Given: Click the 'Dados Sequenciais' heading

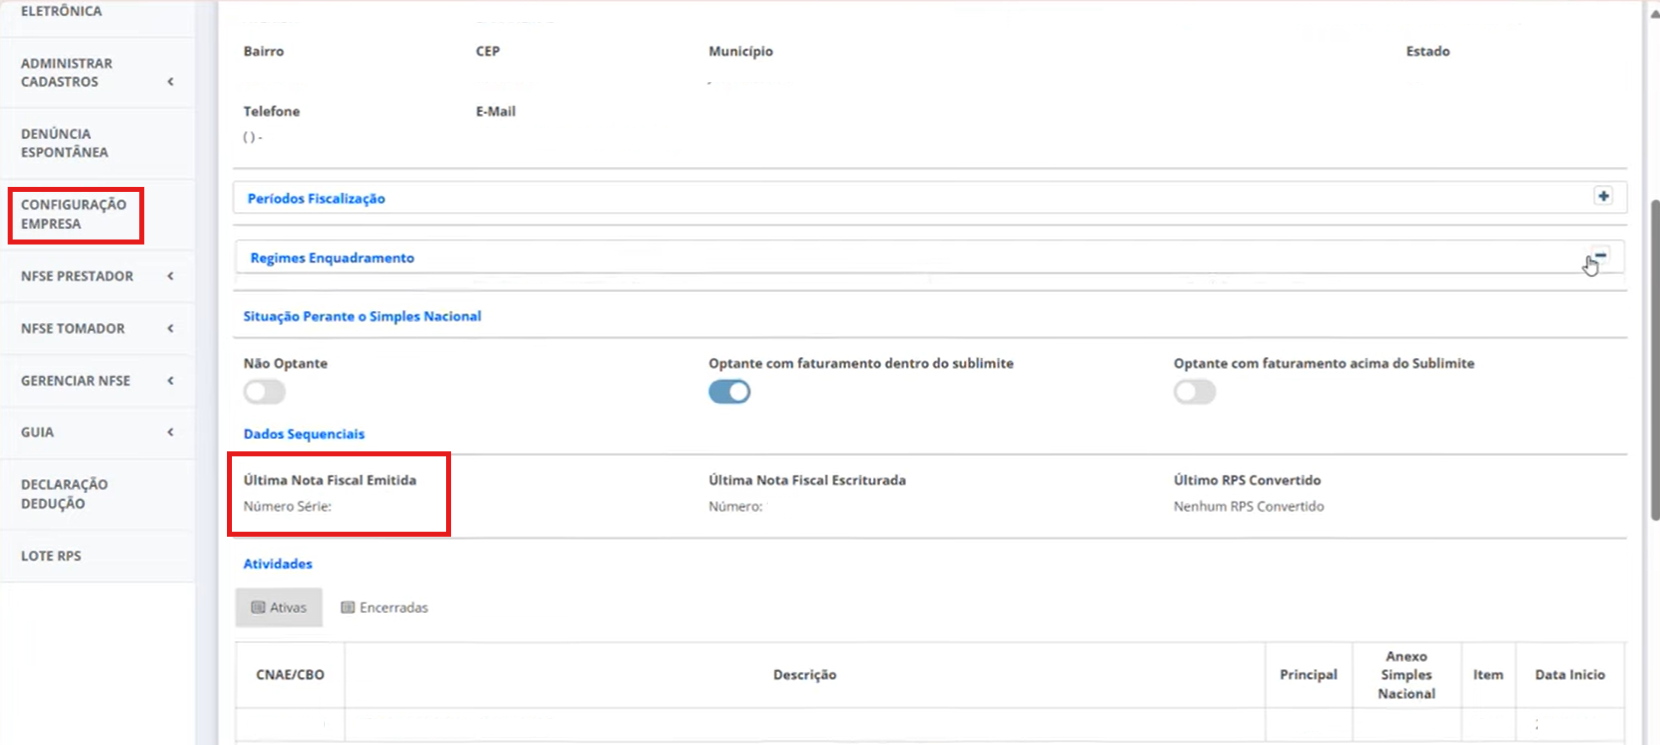Looking at the screenshot, I should (304, 434).
